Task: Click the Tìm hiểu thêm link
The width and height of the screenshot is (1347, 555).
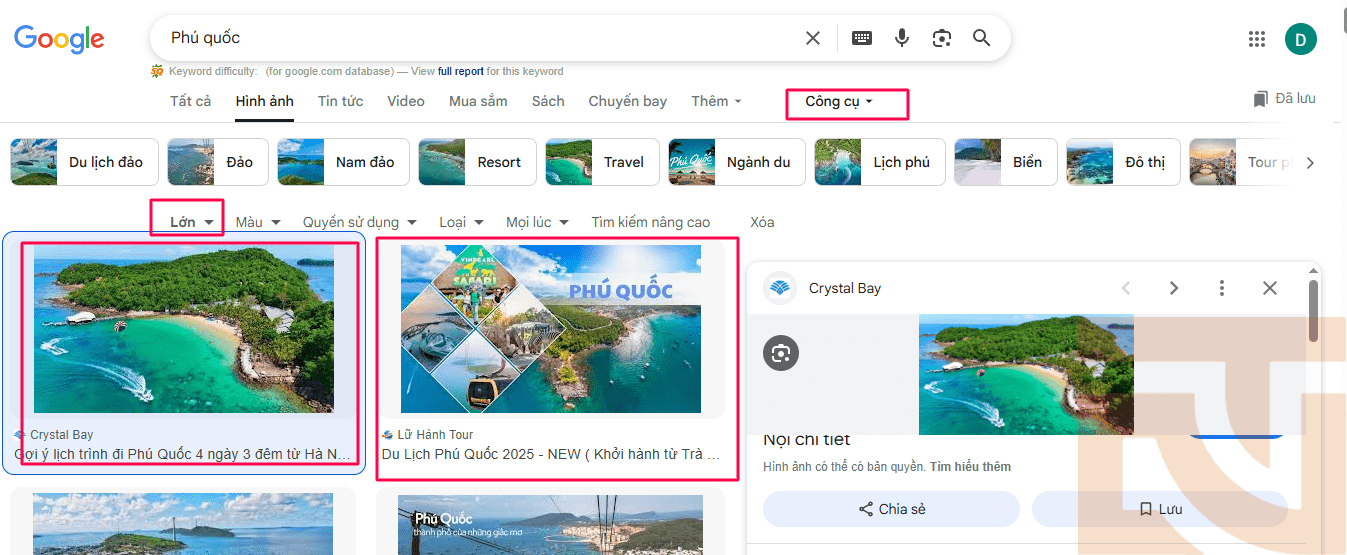Action: pos(970,467)
